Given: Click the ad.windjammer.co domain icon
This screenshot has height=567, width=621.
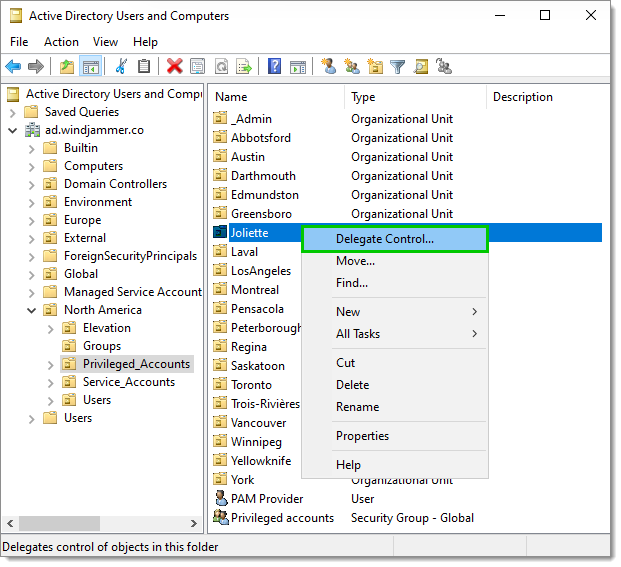Looking at the screenshot, I should [x=32, y=130].
